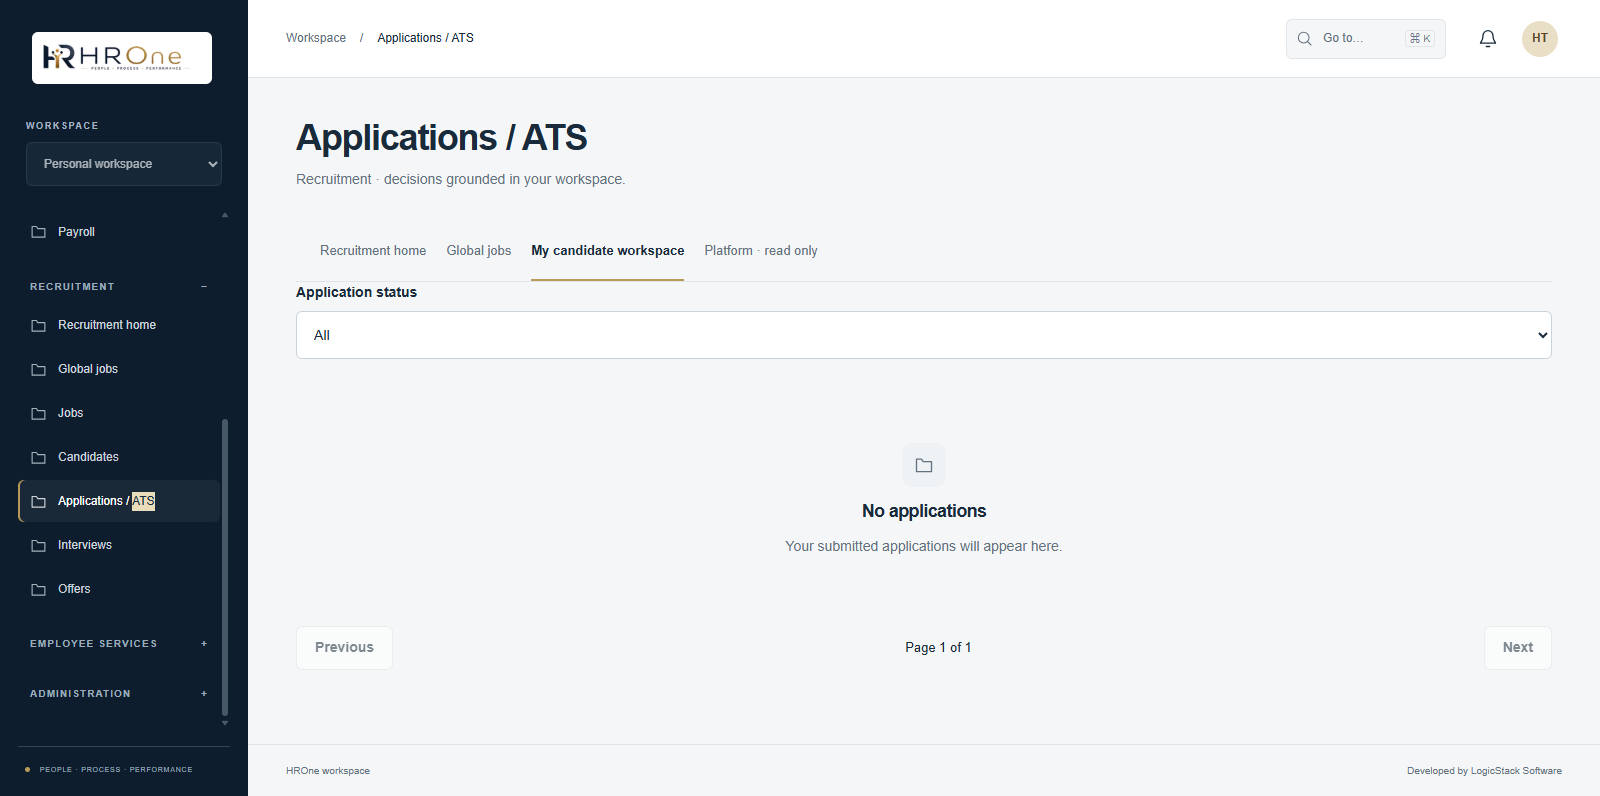Viewport: 1600px width, 796px height.
Task: Click the 'HROne workspace' footer text
Action: (x=328, y=771)
